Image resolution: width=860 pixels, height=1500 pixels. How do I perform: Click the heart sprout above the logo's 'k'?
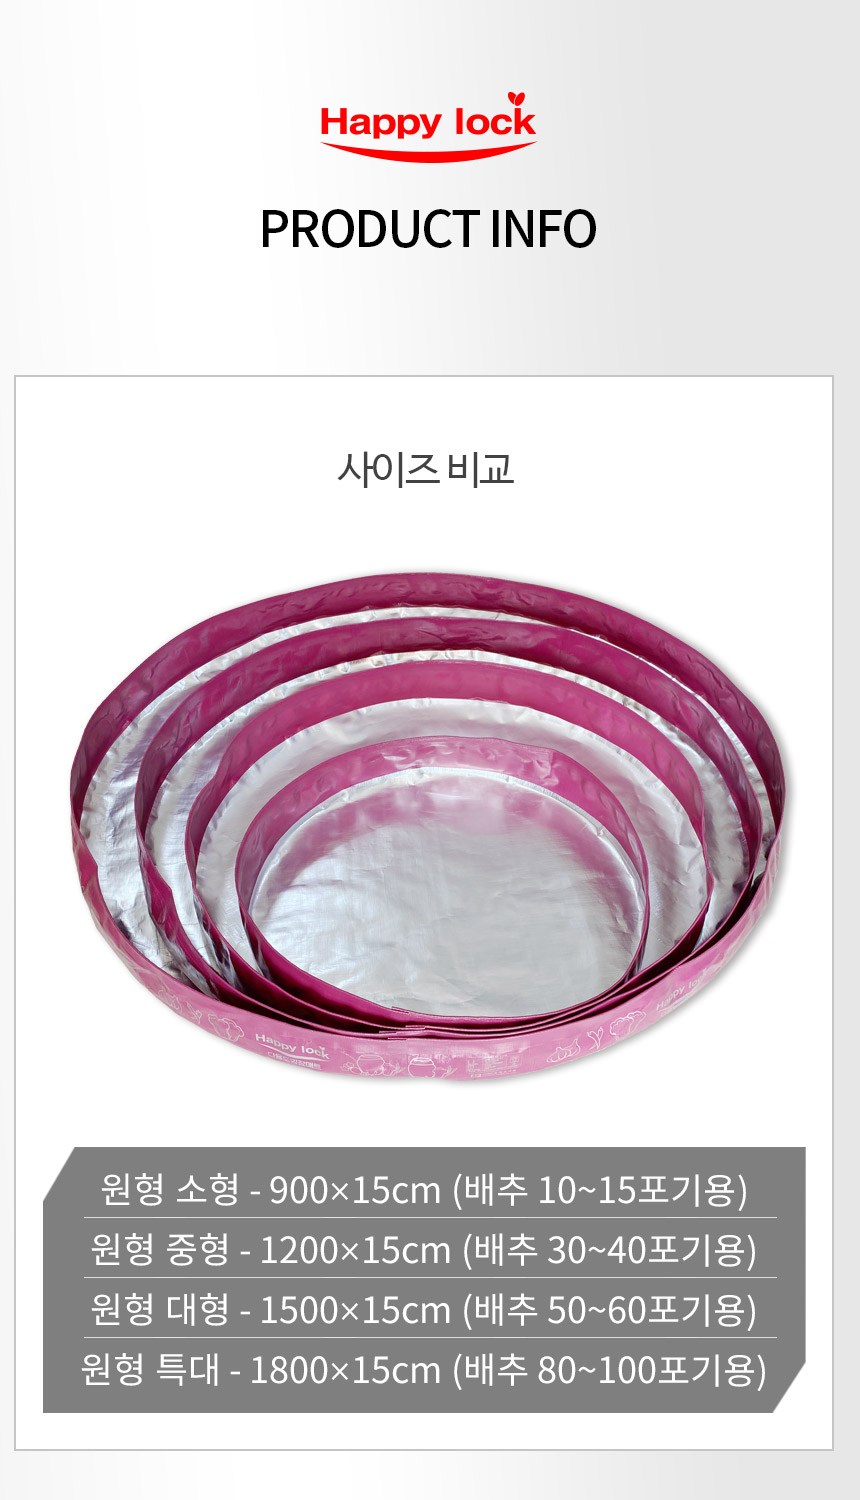[516, 99]
